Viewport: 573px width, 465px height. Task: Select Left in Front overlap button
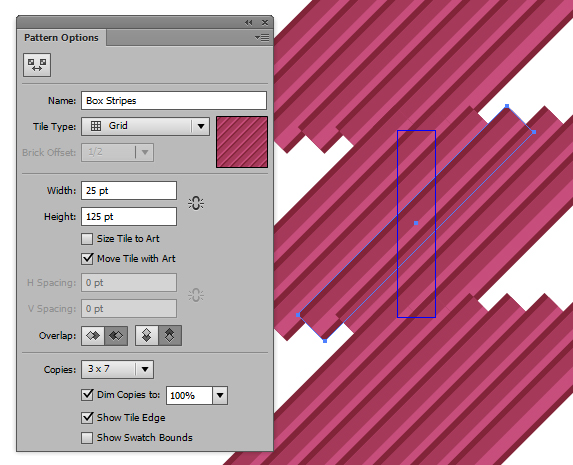(93, 336)
